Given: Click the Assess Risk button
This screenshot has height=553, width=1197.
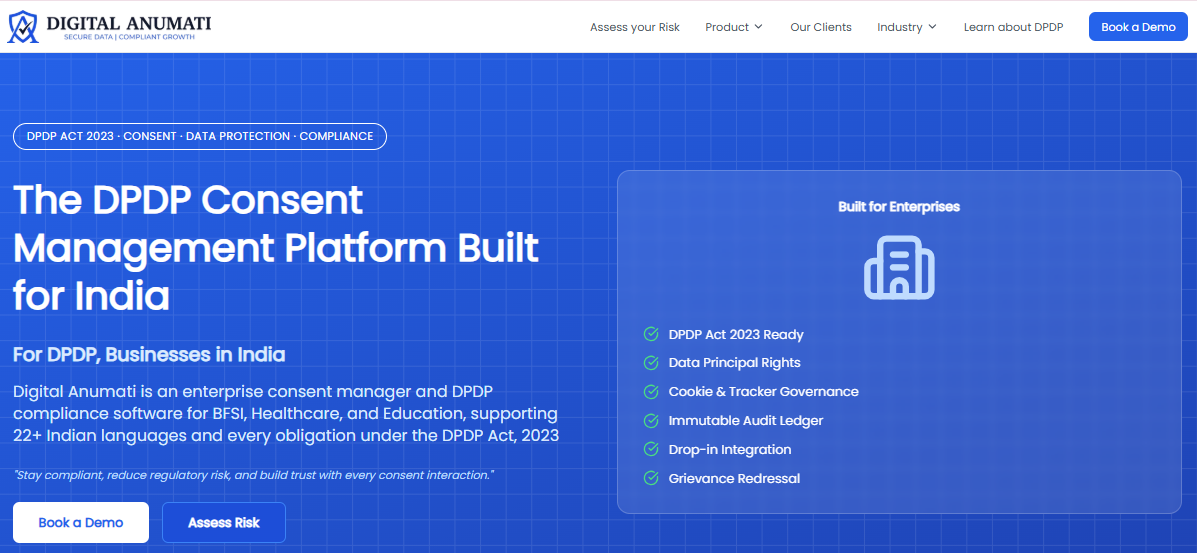Looking at the screenshot, I should (x=224, y=522).
